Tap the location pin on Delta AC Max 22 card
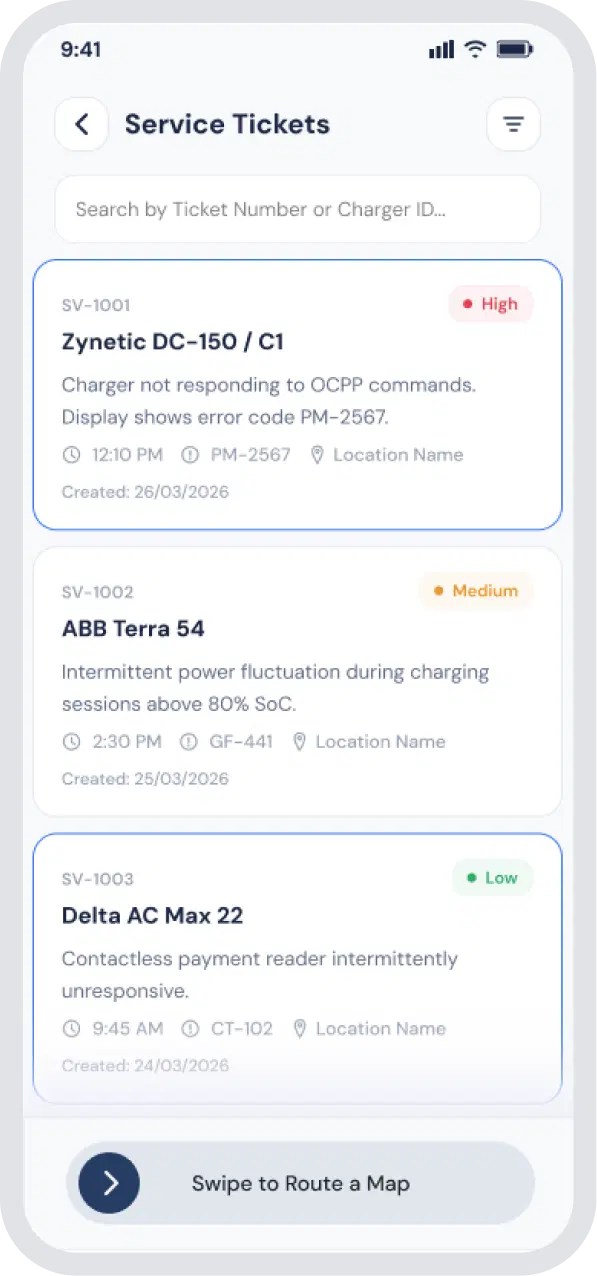 click(299, 1029)
